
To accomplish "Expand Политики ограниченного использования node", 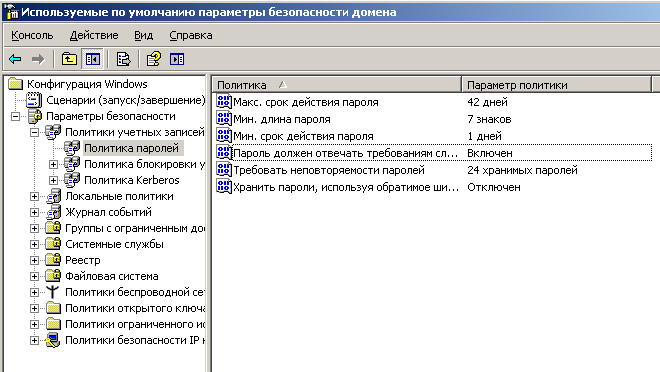I will pyautogui.click(x=35, y=324).
